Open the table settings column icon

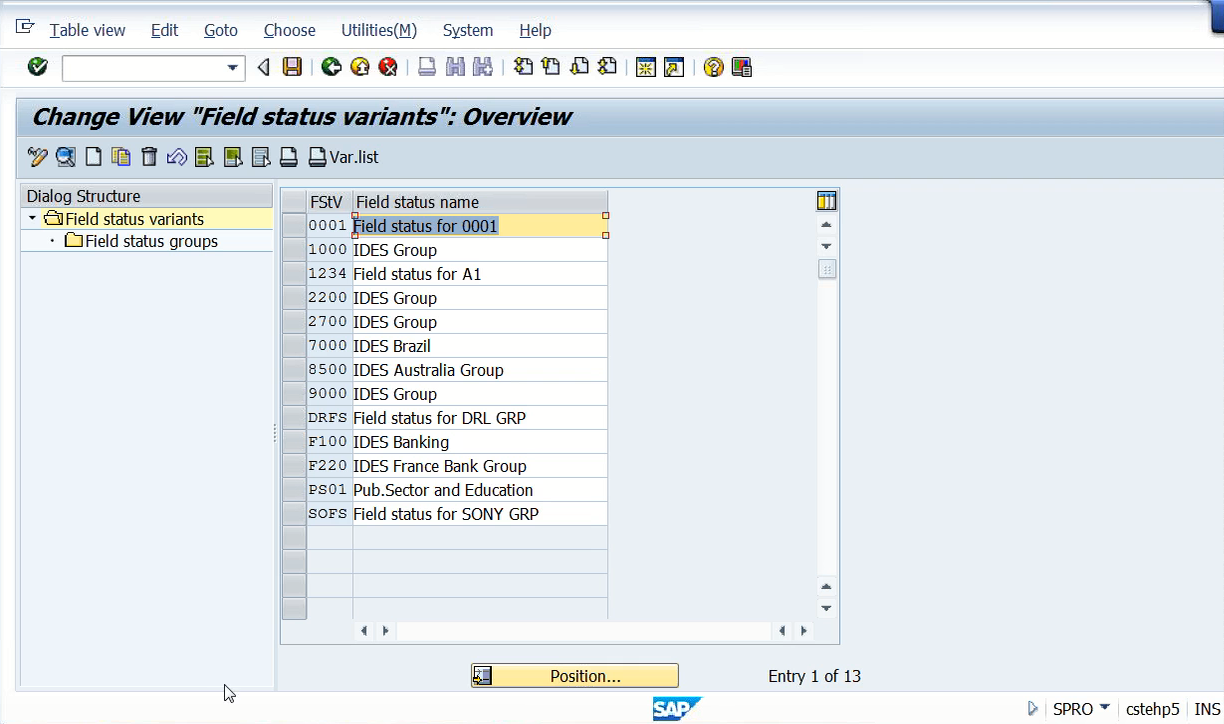(826, 201)
